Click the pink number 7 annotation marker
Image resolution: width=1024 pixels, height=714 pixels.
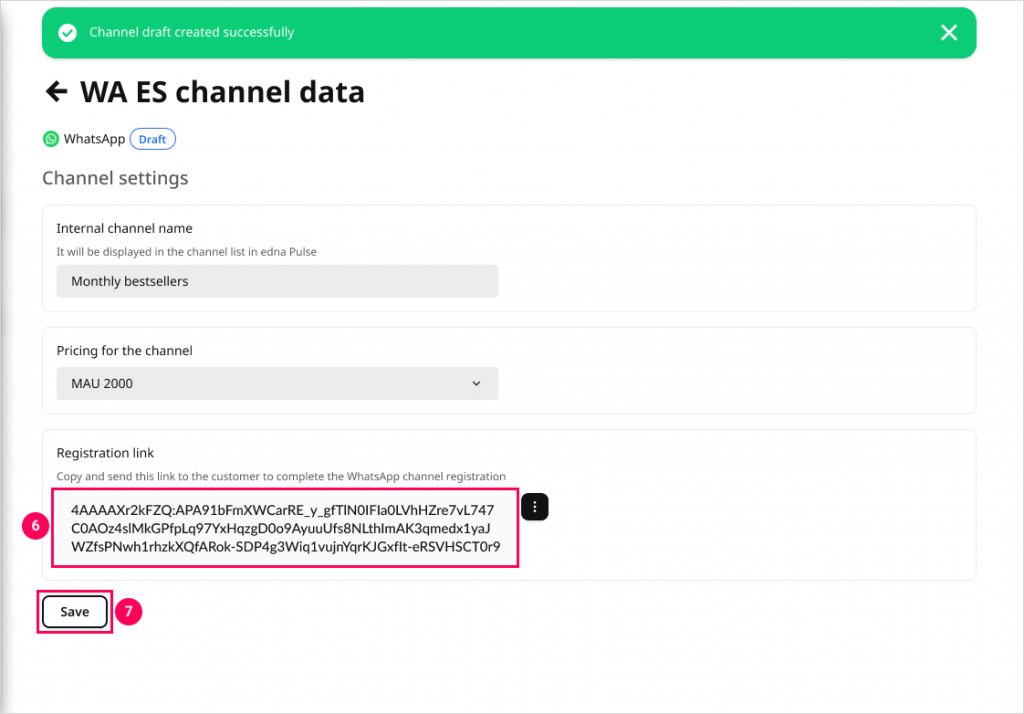coord(128,612)
